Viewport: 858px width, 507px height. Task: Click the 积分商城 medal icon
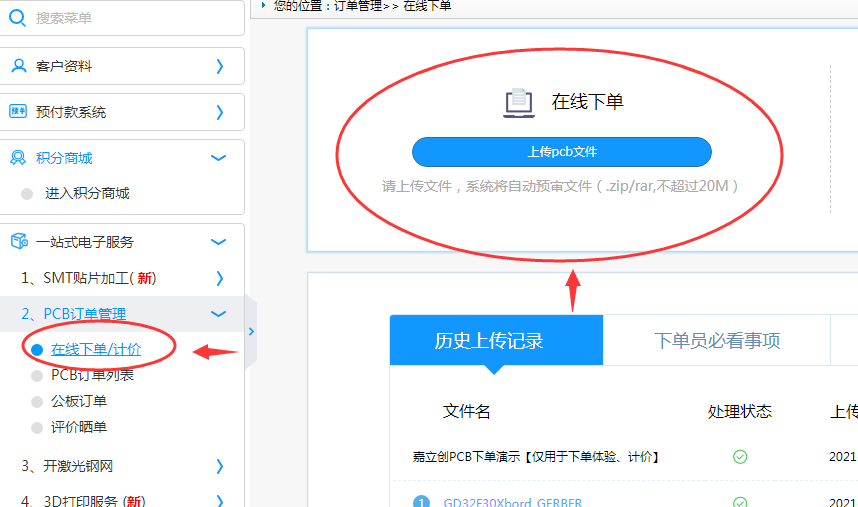tap(18, 158)
